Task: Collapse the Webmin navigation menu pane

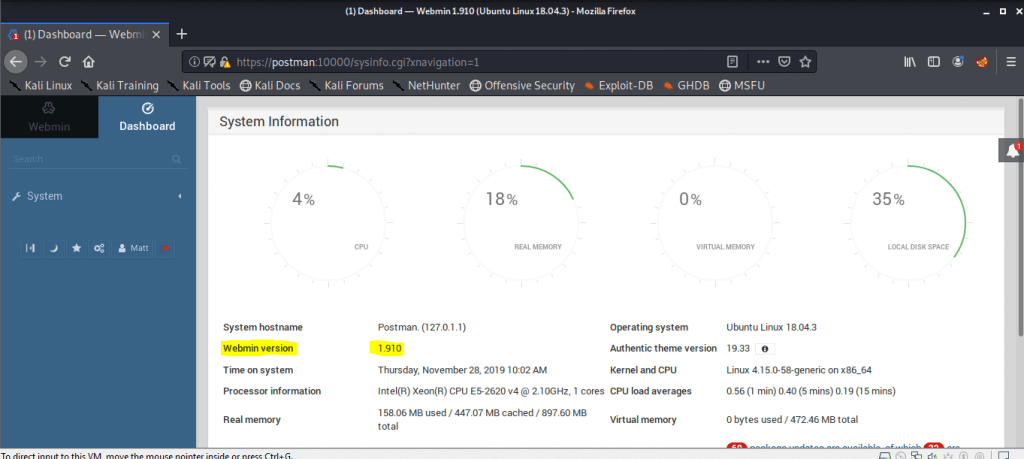Action: 30,248
